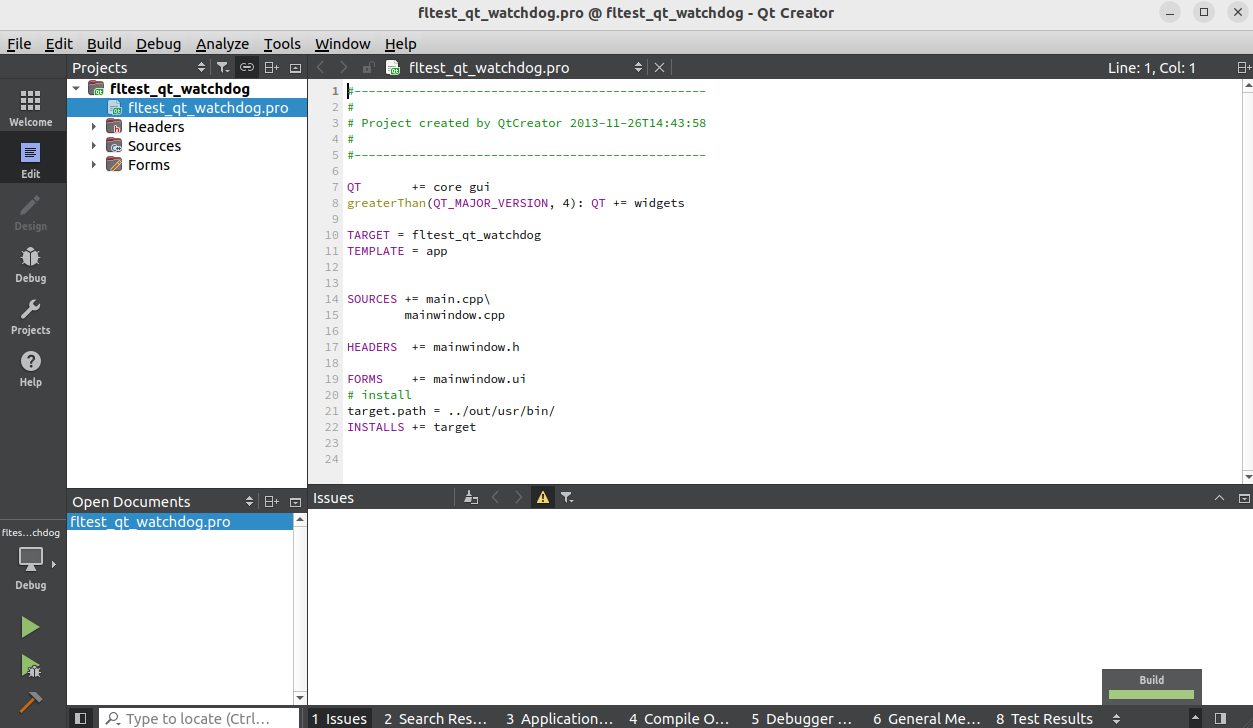Image resolution: width=1253 pixels, height=728 pixels.
Task: Toggle show warnings in Issues
Action: [543, 497]
